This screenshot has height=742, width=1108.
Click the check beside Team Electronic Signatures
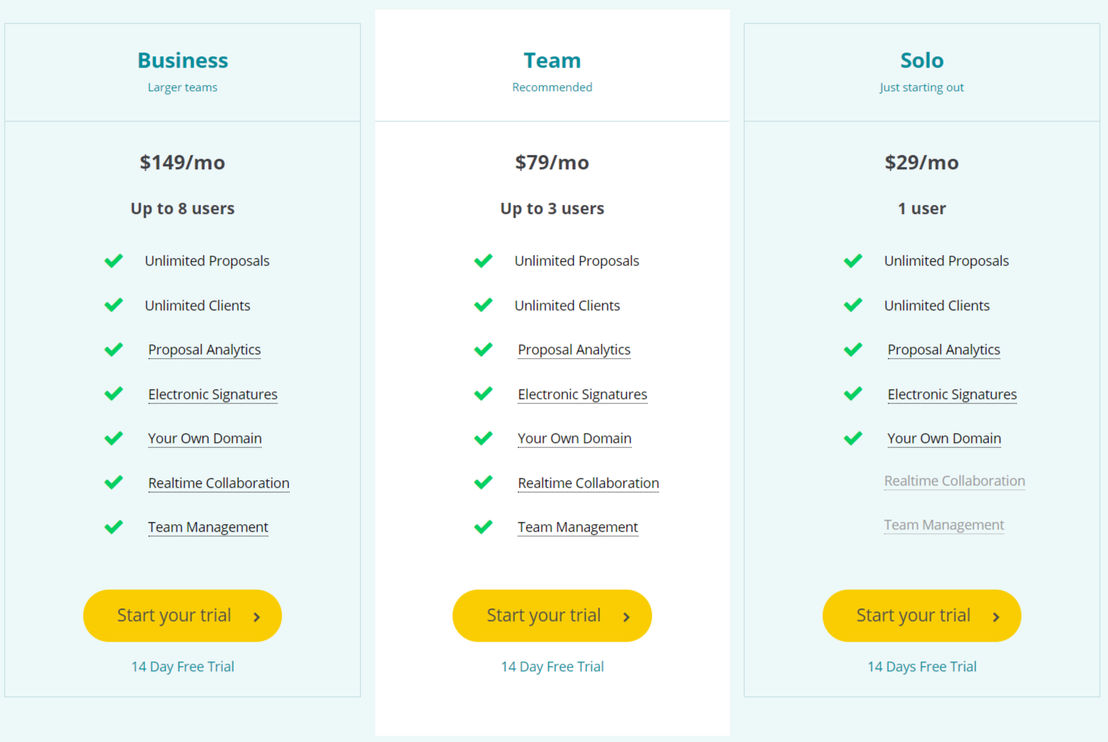click(x=483, y=394)
